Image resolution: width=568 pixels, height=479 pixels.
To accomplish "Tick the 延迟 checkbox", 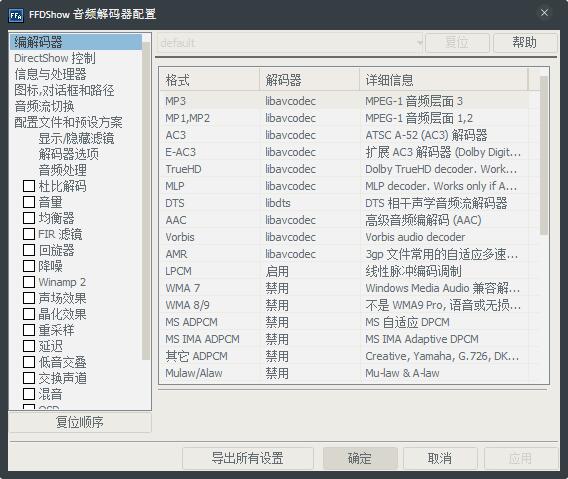I will click(x=29, y=346).
